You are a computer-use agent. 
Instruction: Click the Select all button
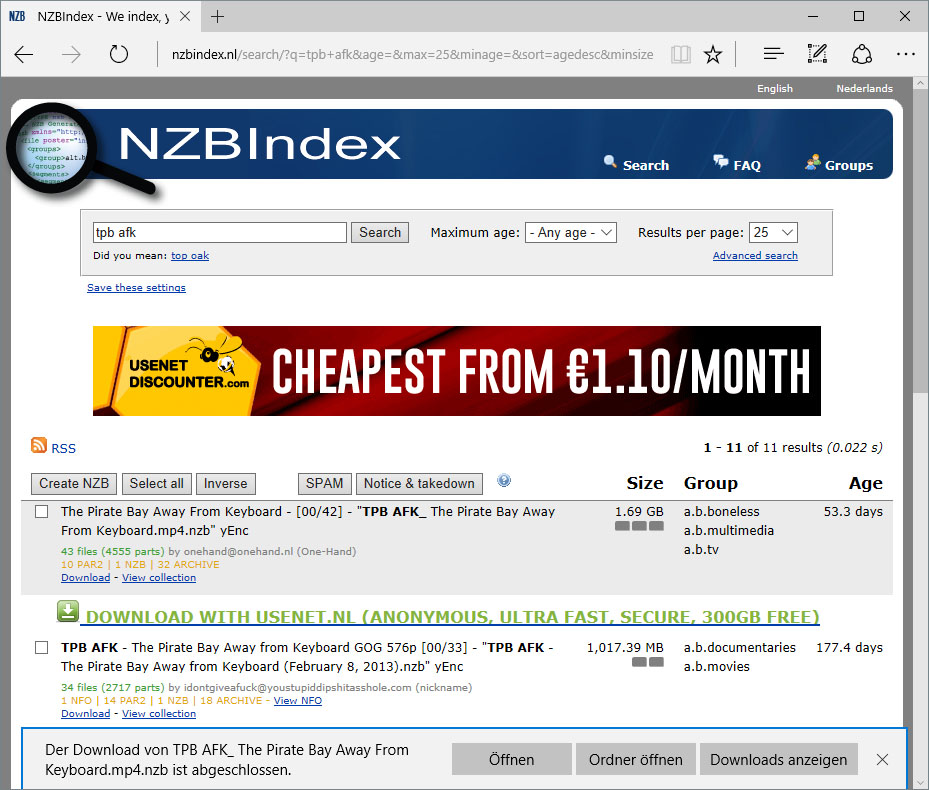156,484
